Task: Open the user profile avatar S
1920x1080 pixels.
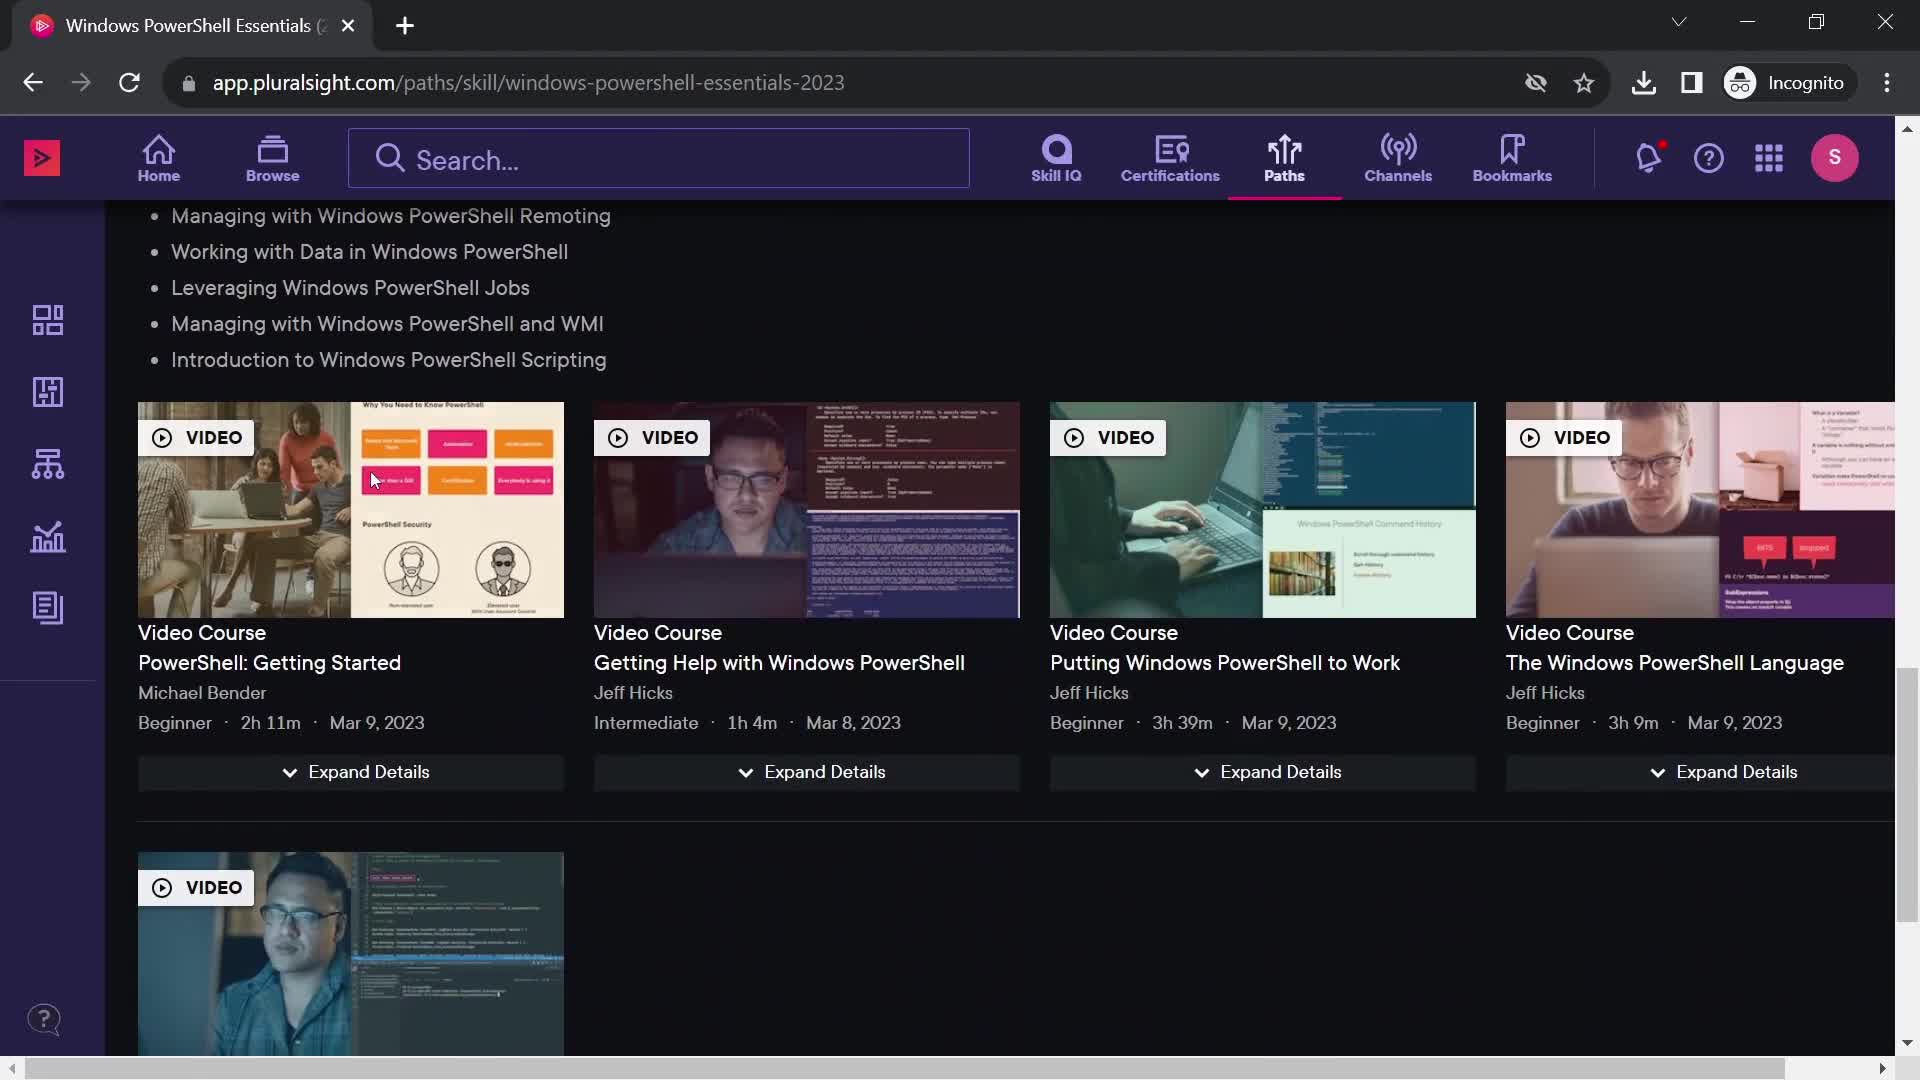Action: click(1834, 158)
